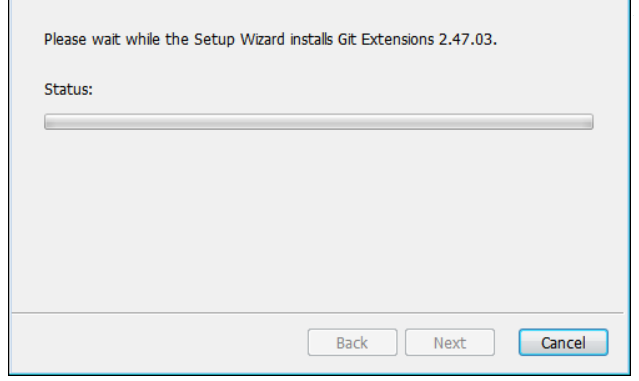Go to previous wizard page via Back
Viewport: 639px width, 381px height.
(353, 342)
